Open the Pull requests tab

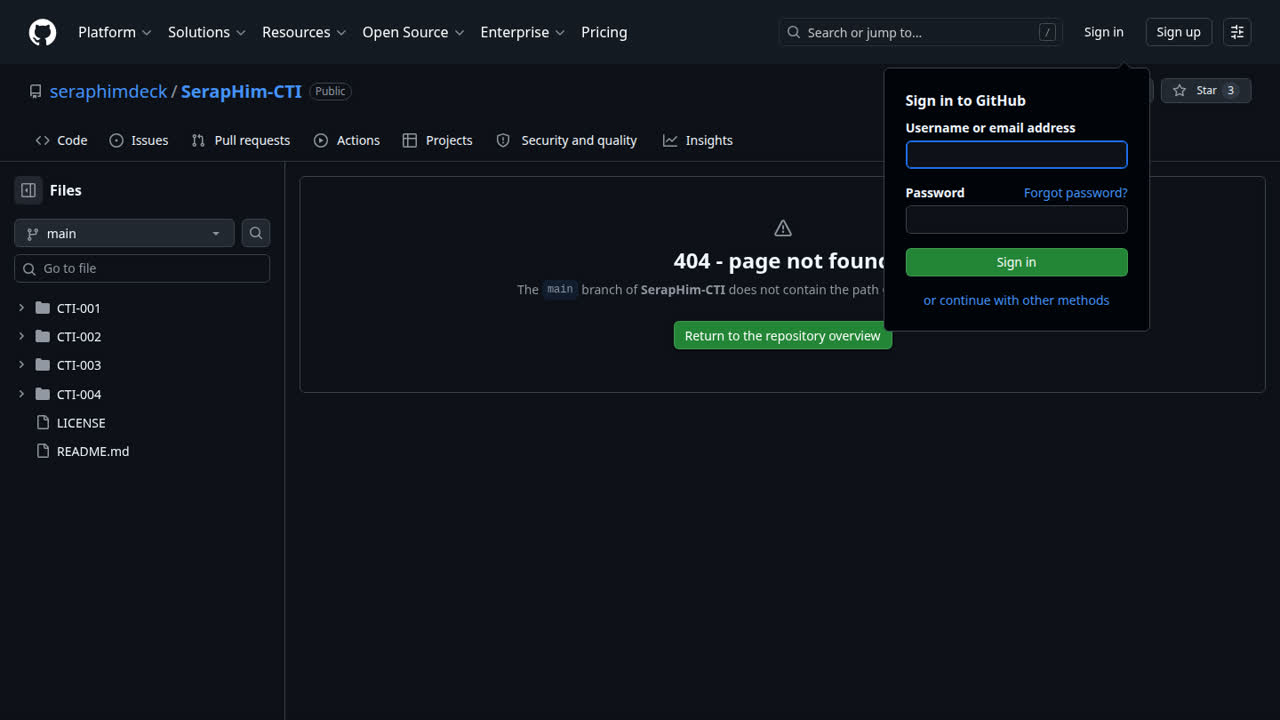241,140
